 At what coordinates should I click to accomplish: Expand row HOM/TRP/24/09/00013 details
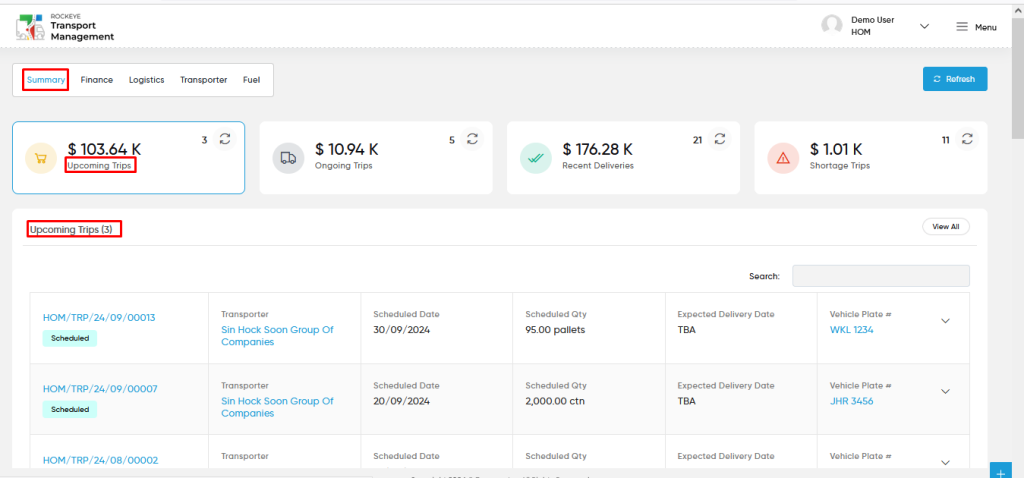click(x=945, y=321)
